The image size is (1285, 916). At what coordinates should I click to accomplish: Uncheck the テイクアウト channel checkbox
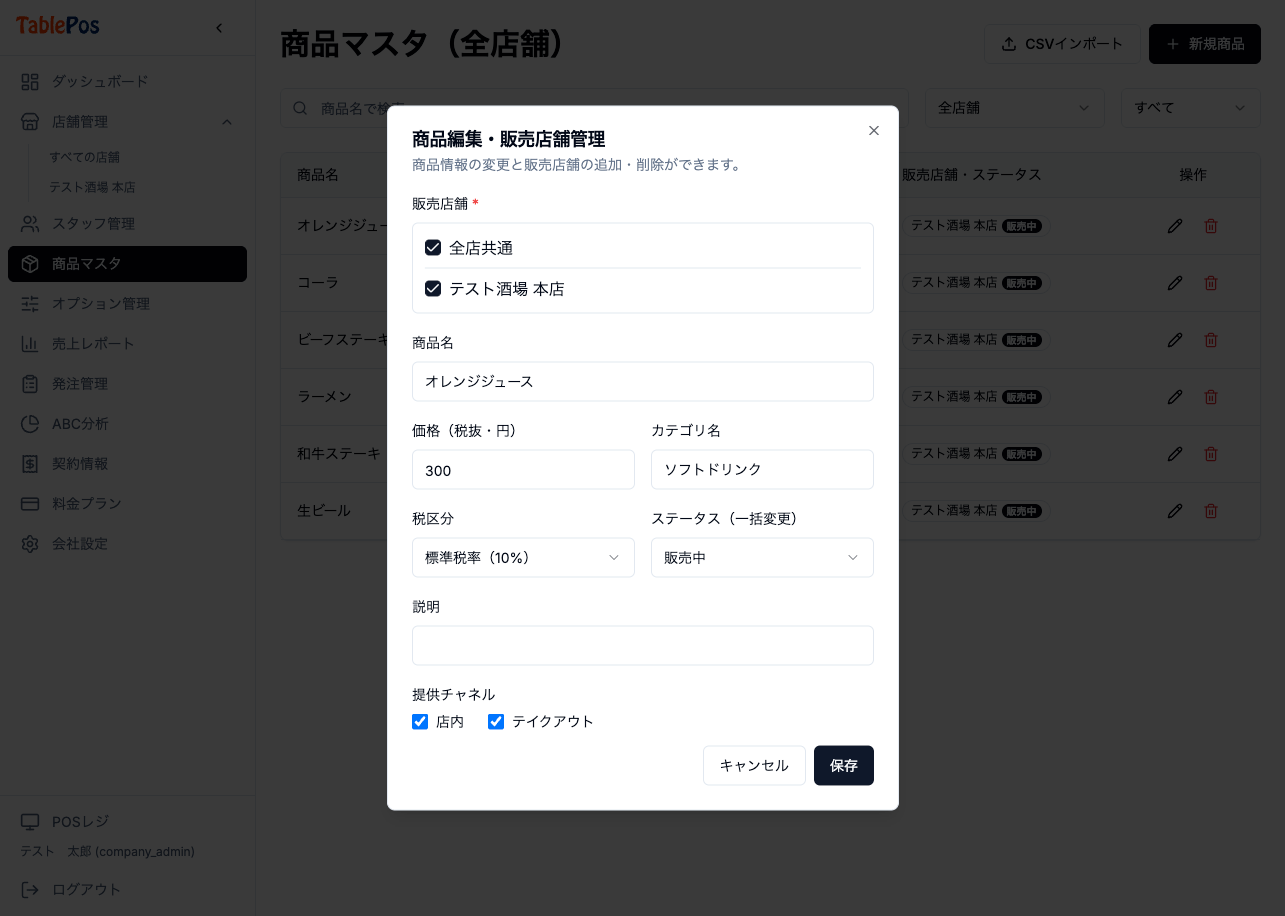tap(496, 722)
